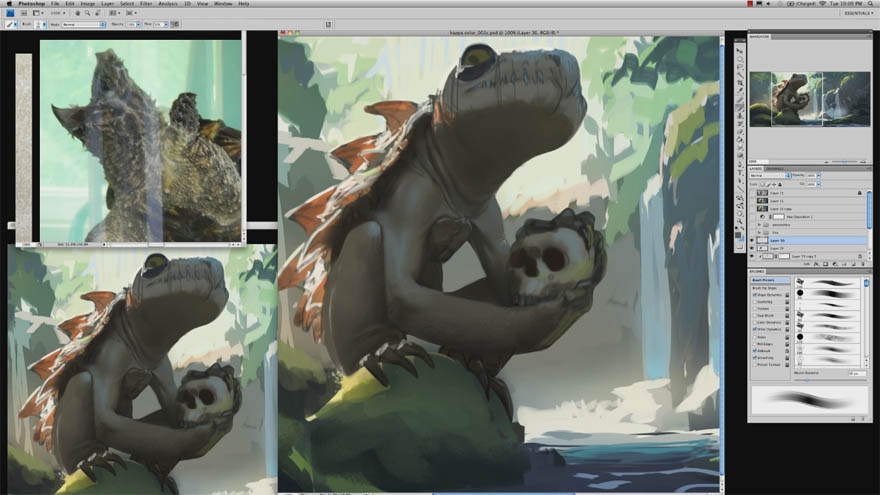Screen dimensions: 880x495
Task: Click the Lock transparent pixels icon
Action: point(762,185)
